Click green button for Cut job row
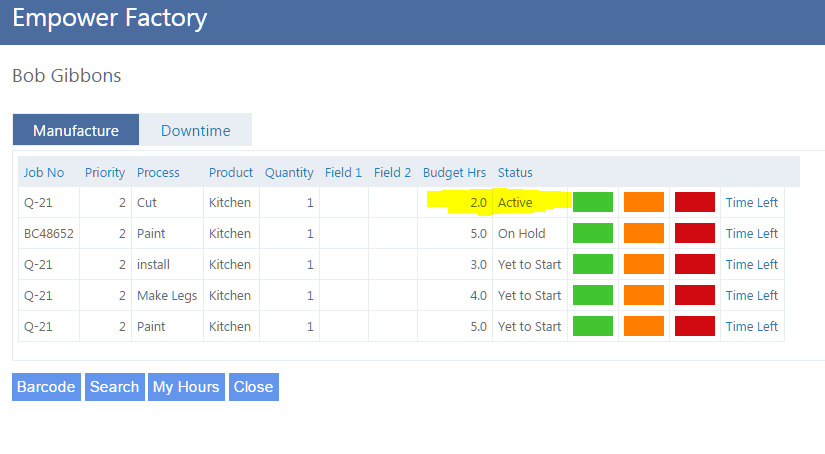Screen dimensions: 825x454 click(592, 202)
